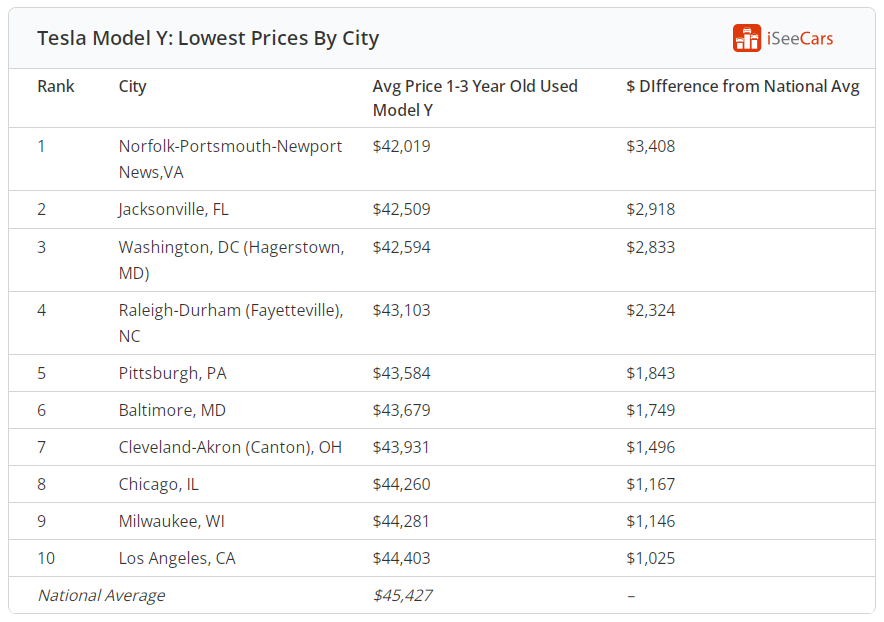
Task: Click the '$1,749' difference value
Action: tap(651, 411)
